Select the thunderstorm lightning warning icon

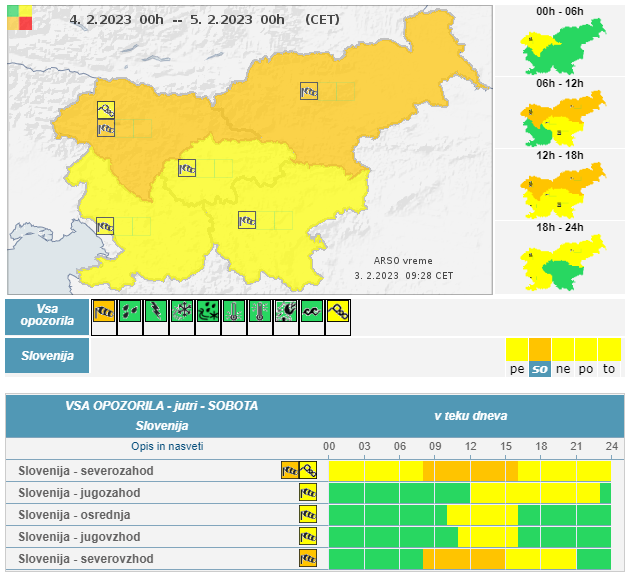coord(156,311)
